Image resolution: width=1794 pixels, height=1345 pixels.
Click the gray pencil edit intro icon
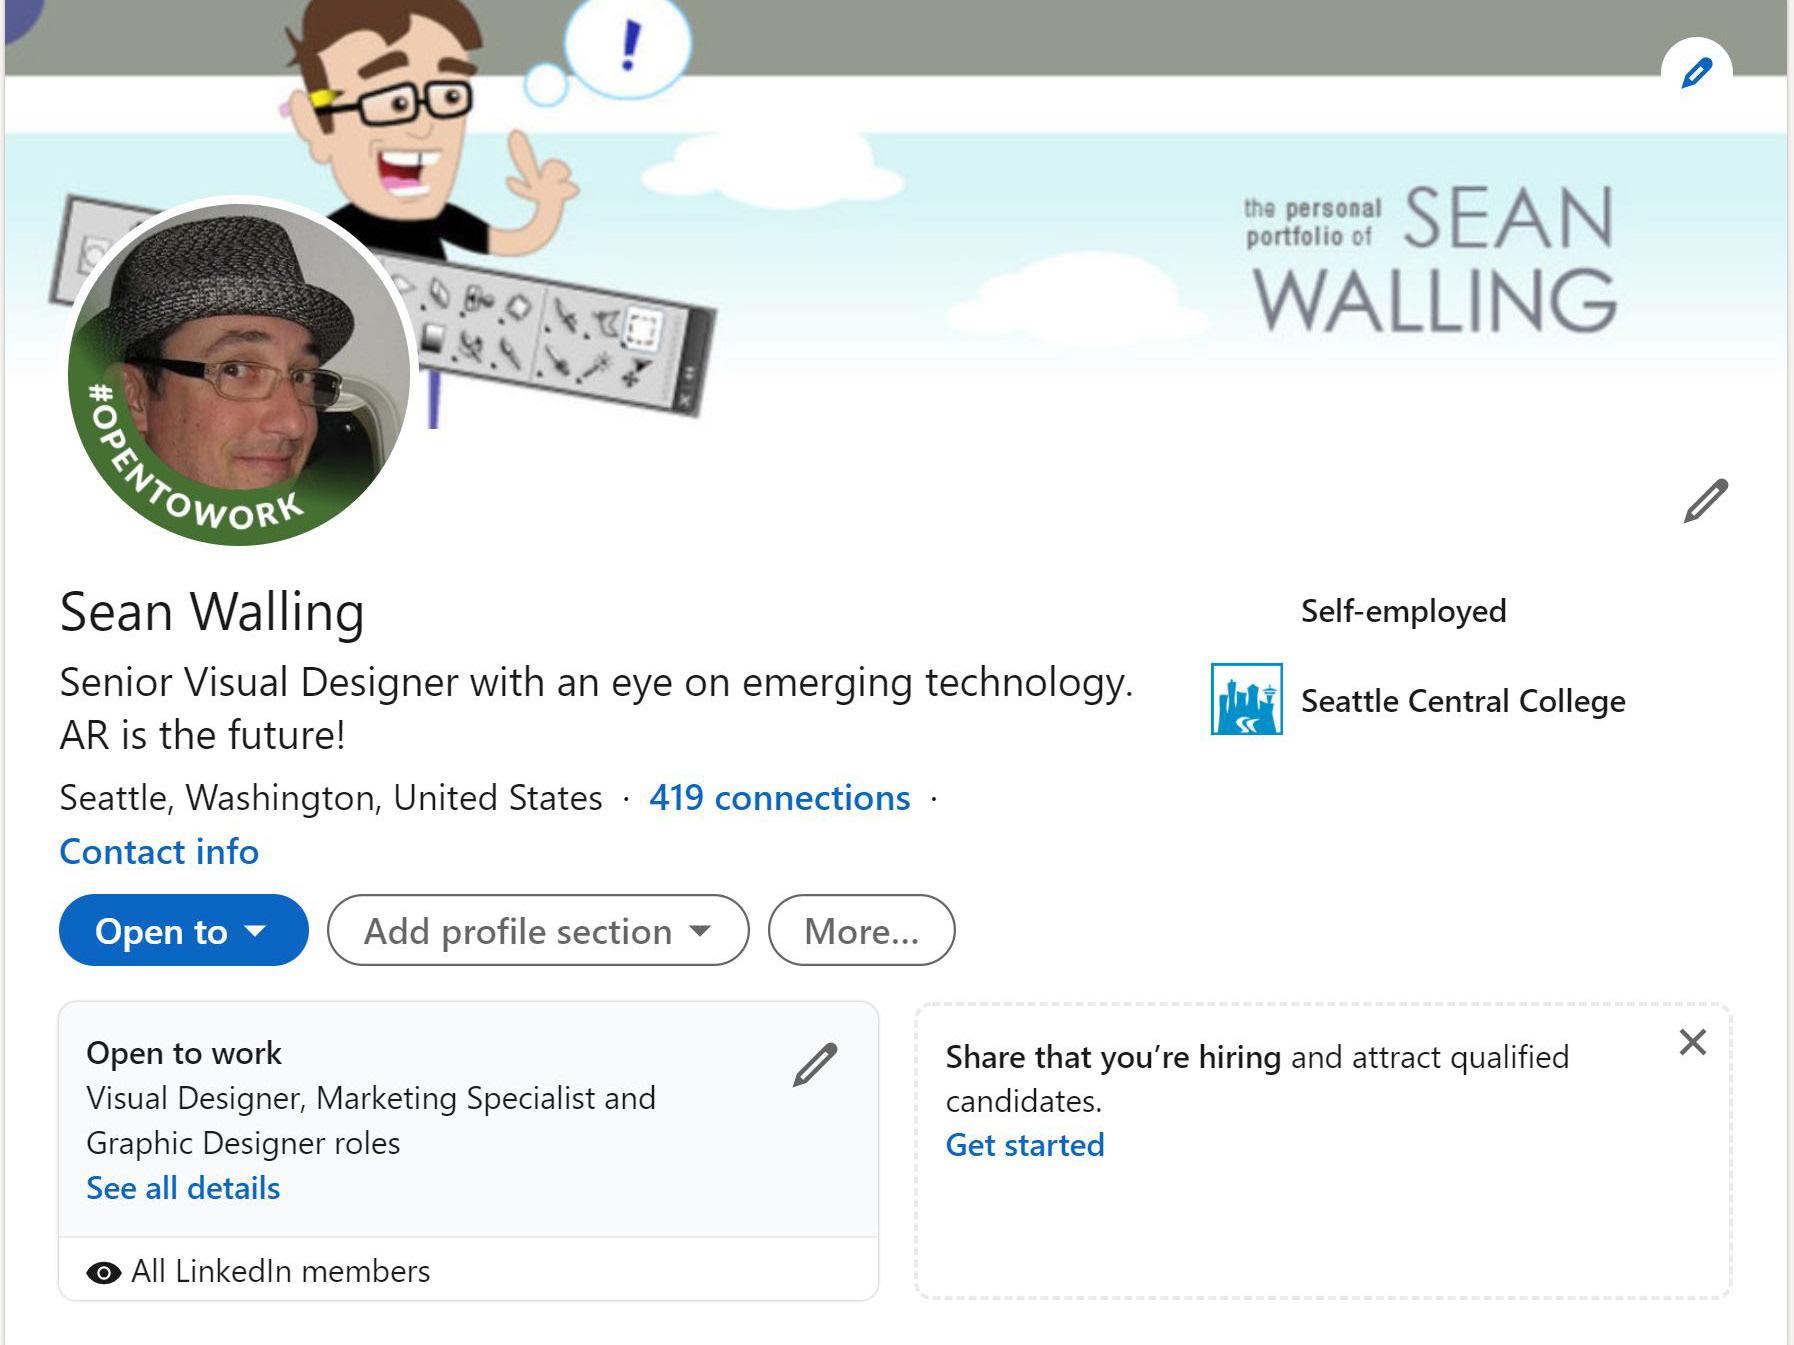[x=1705, y=501]
